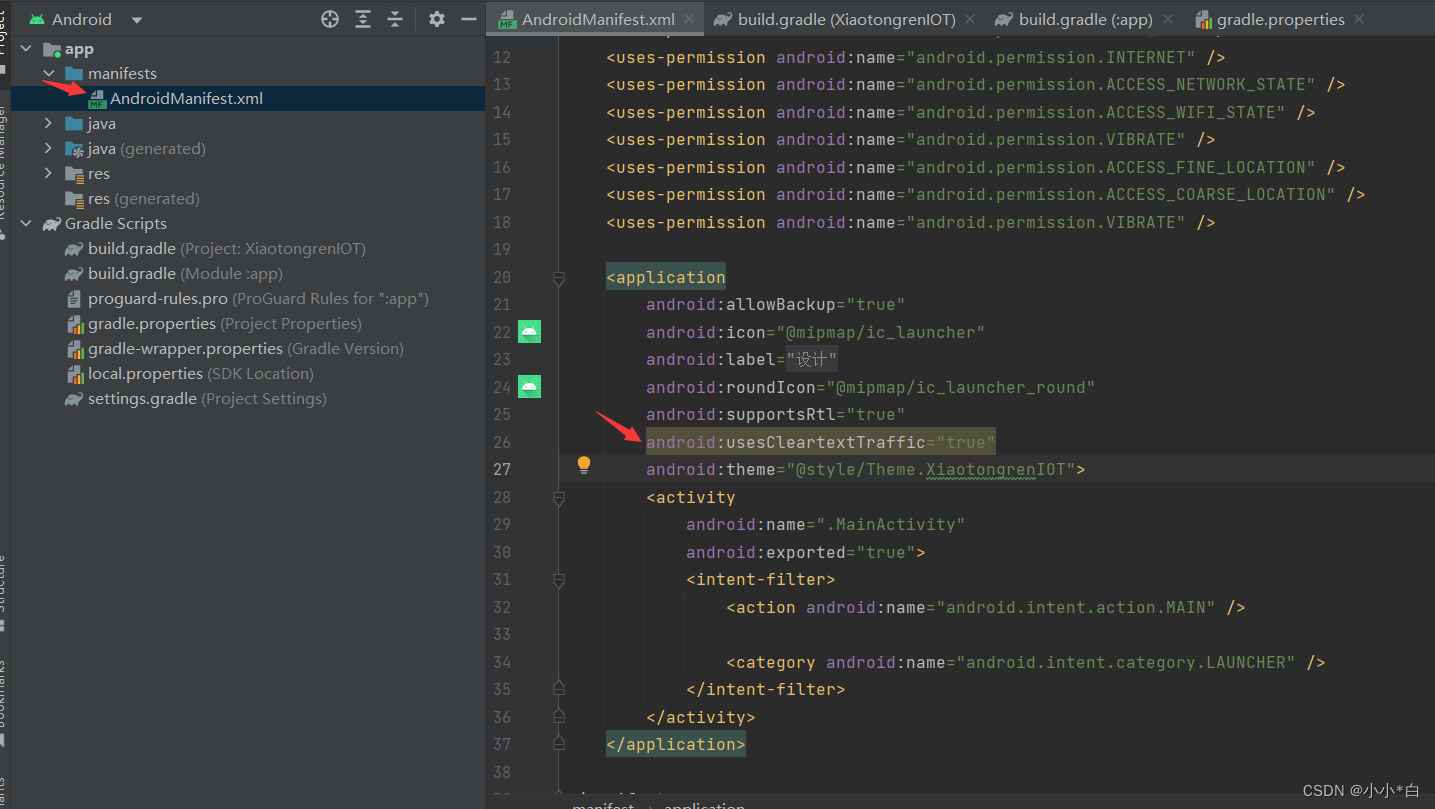Image resolution: width=1435 pixels, height=809 pixels.
Task: Click the Expand All icon
Action: 363,19
